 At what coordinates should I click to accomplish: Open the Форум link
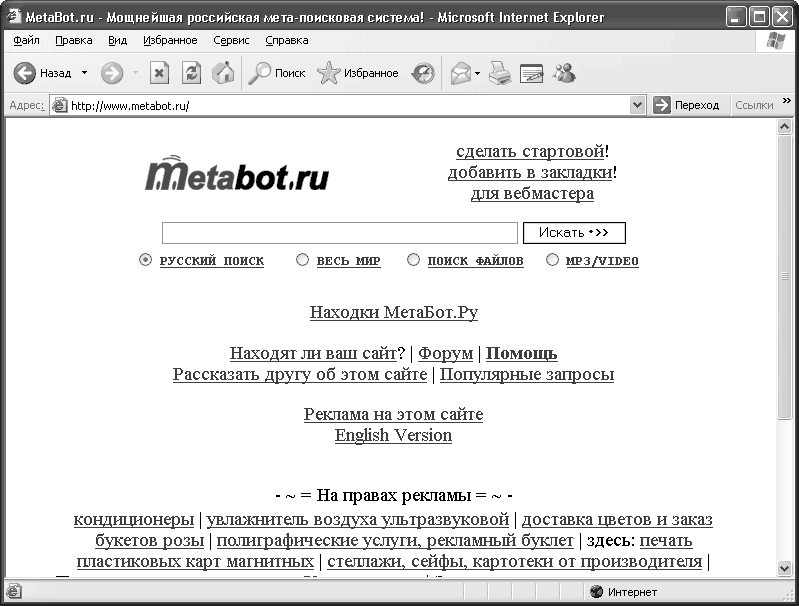click(x=446, y=353)
